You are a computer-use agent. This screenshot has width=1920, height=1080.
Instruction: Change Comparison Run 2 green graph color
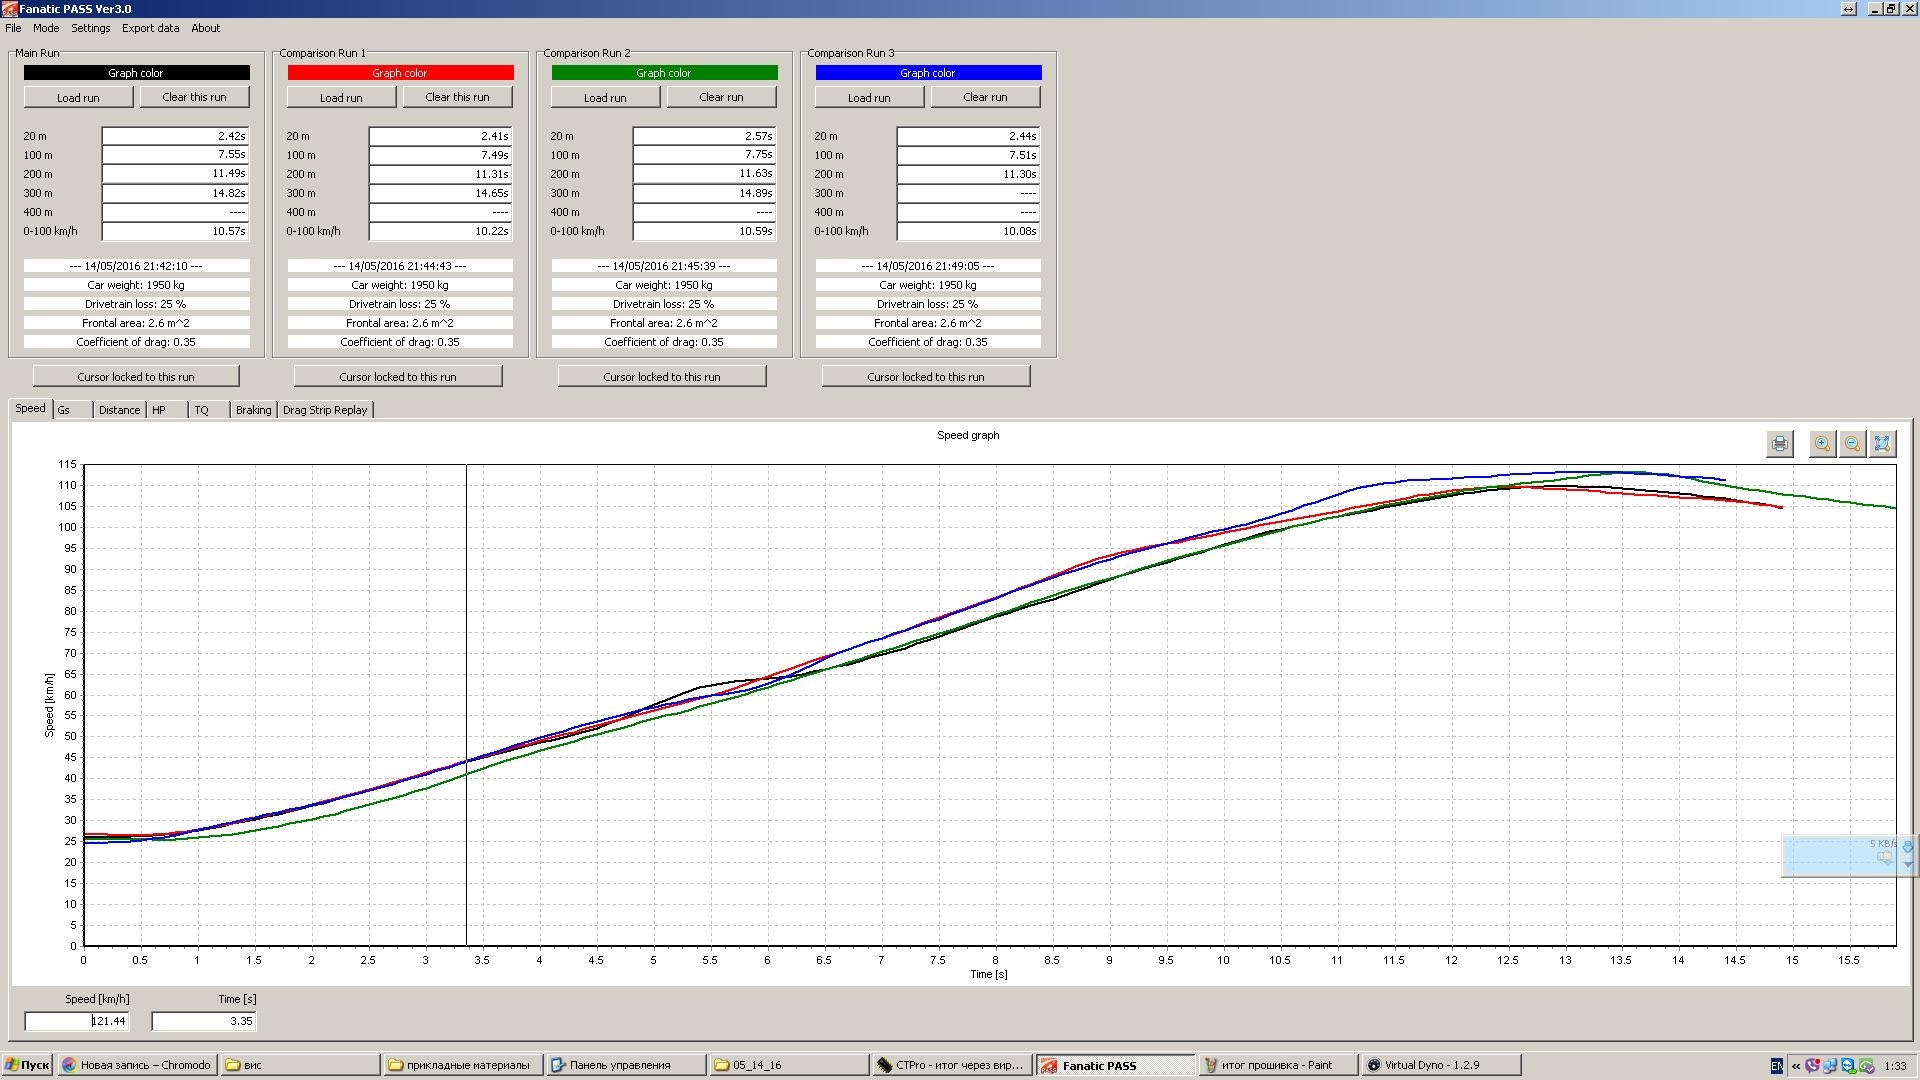664,73
